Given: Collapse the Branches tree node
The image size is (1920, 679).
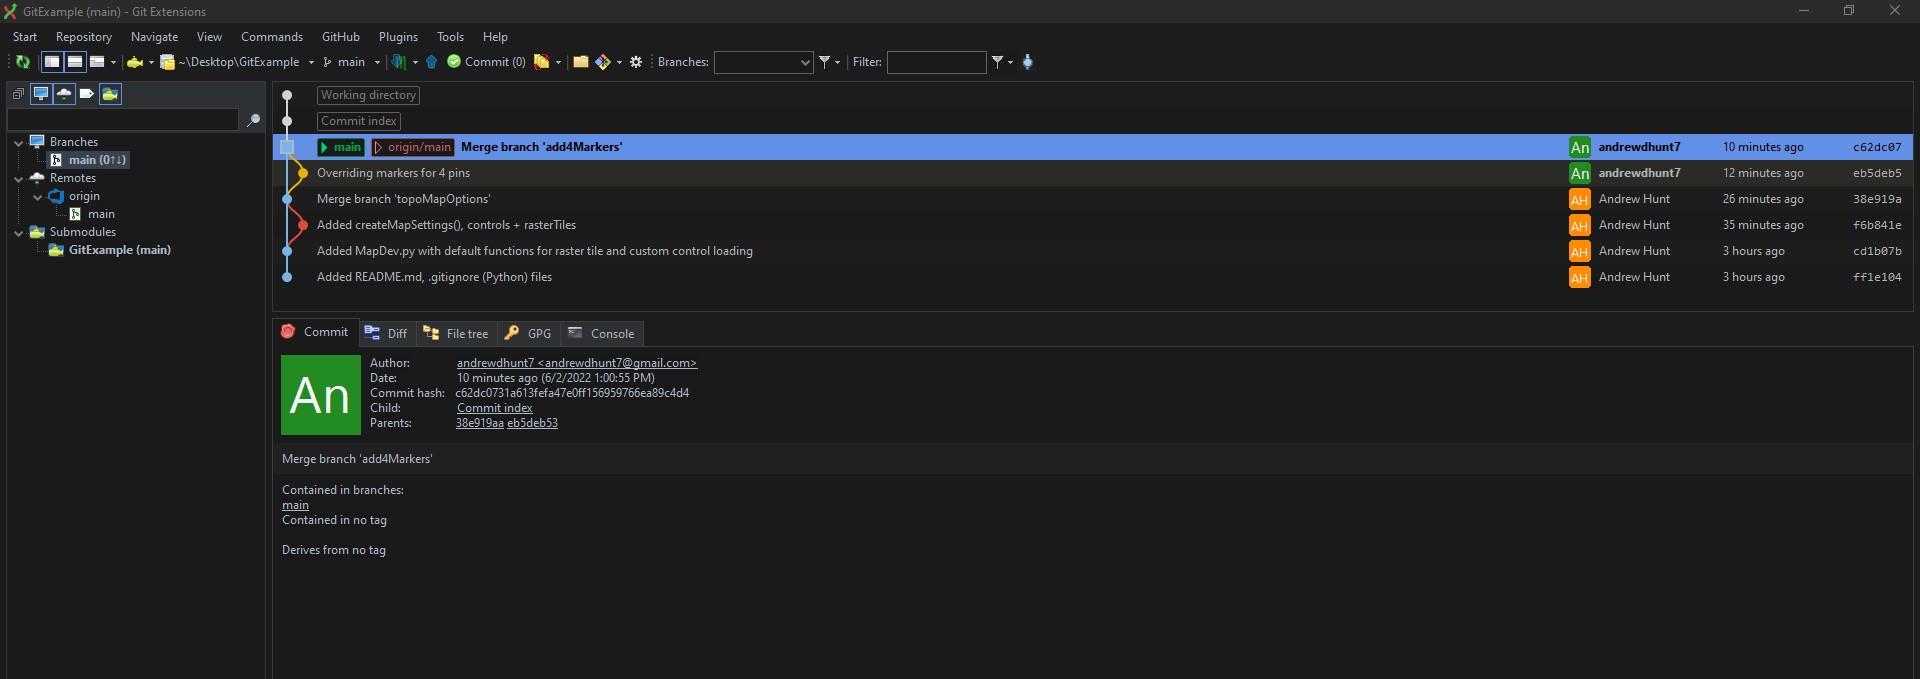Looking at the screenshot, I should [18, 143].
